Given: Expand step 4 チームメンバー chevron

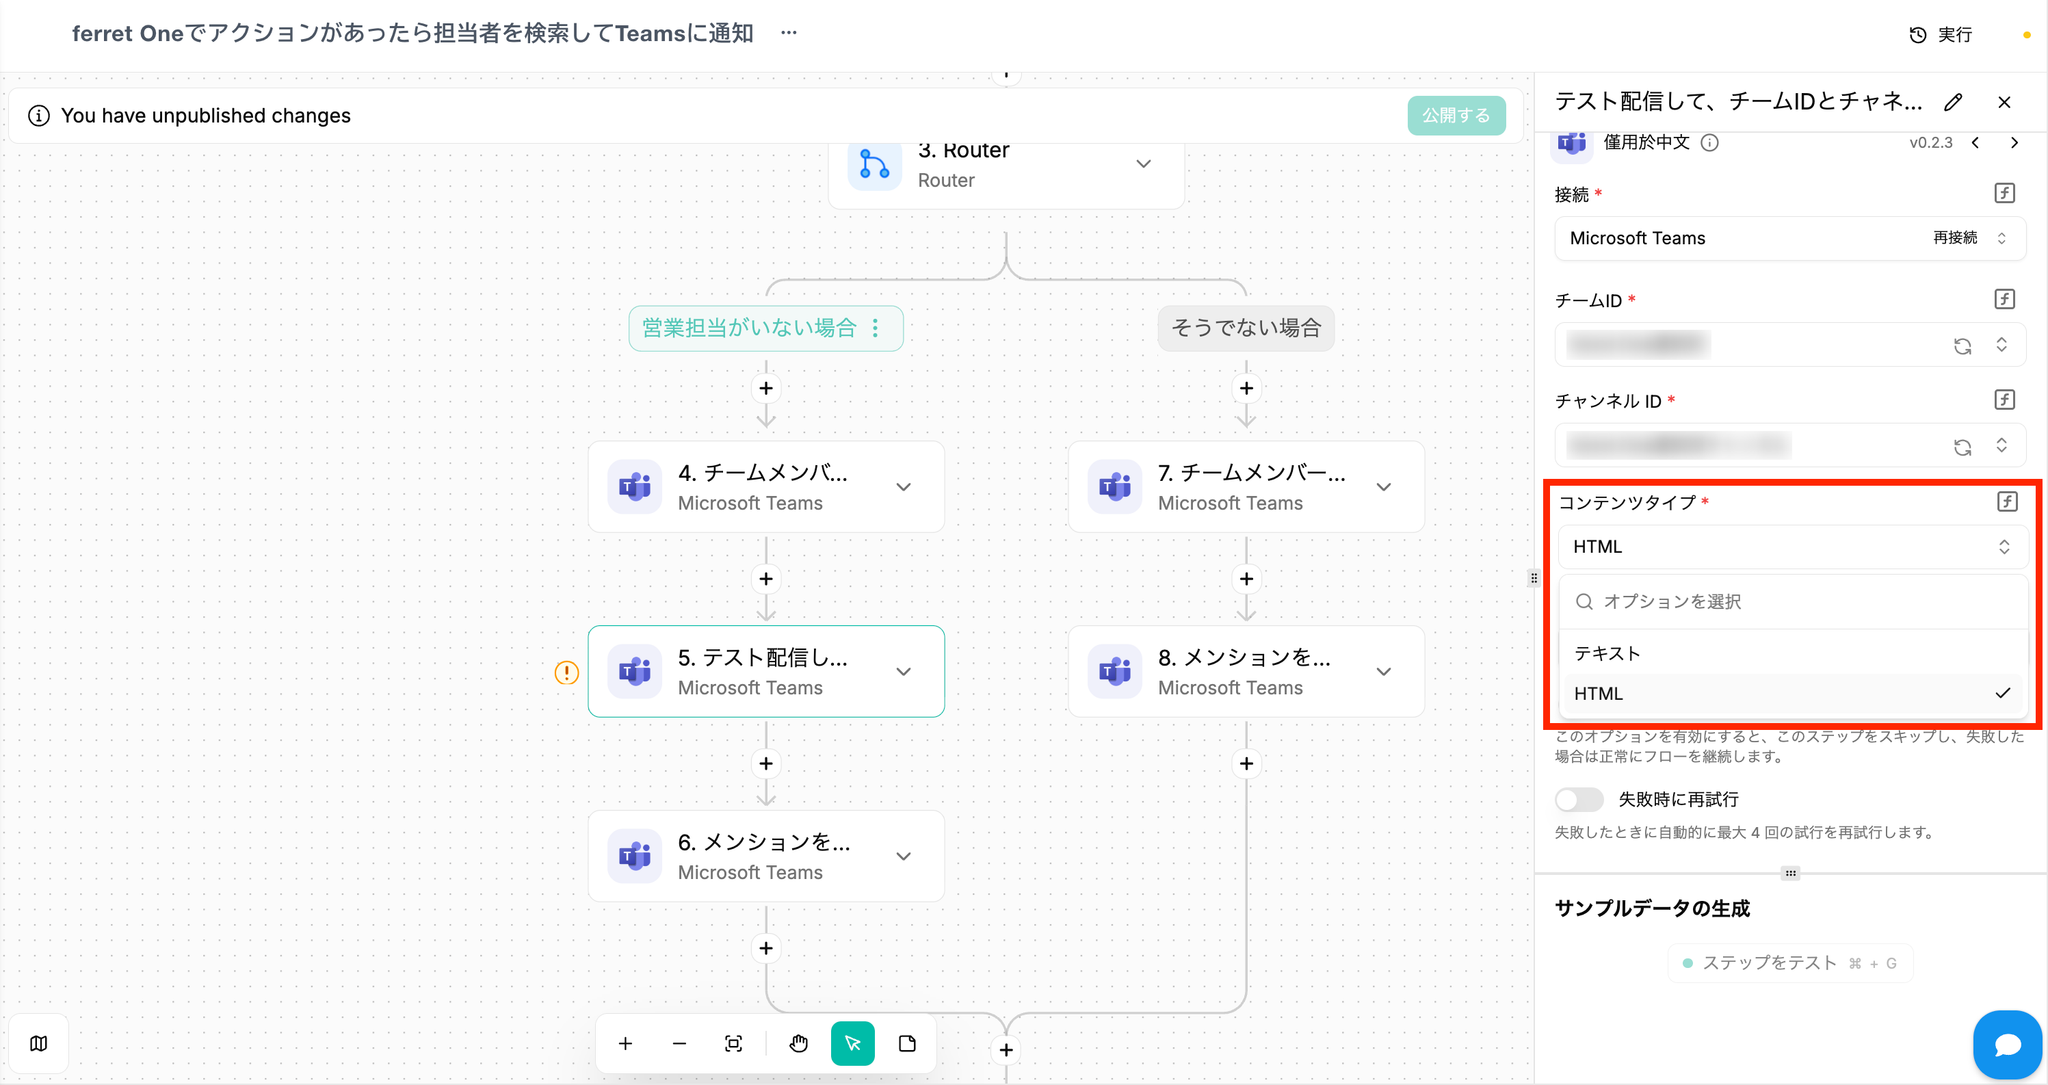Looking at the screenshot, I should 904,487.
